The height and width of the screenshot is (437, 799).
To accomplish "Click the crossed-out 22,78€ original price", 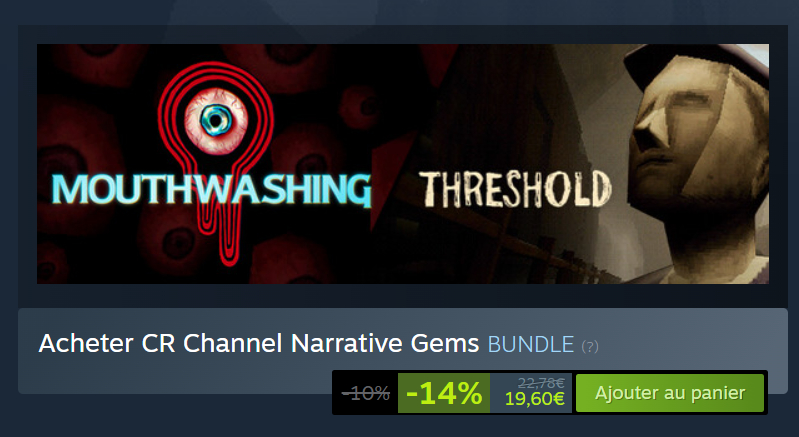I will pyautogui.click(x=541, y=383).
